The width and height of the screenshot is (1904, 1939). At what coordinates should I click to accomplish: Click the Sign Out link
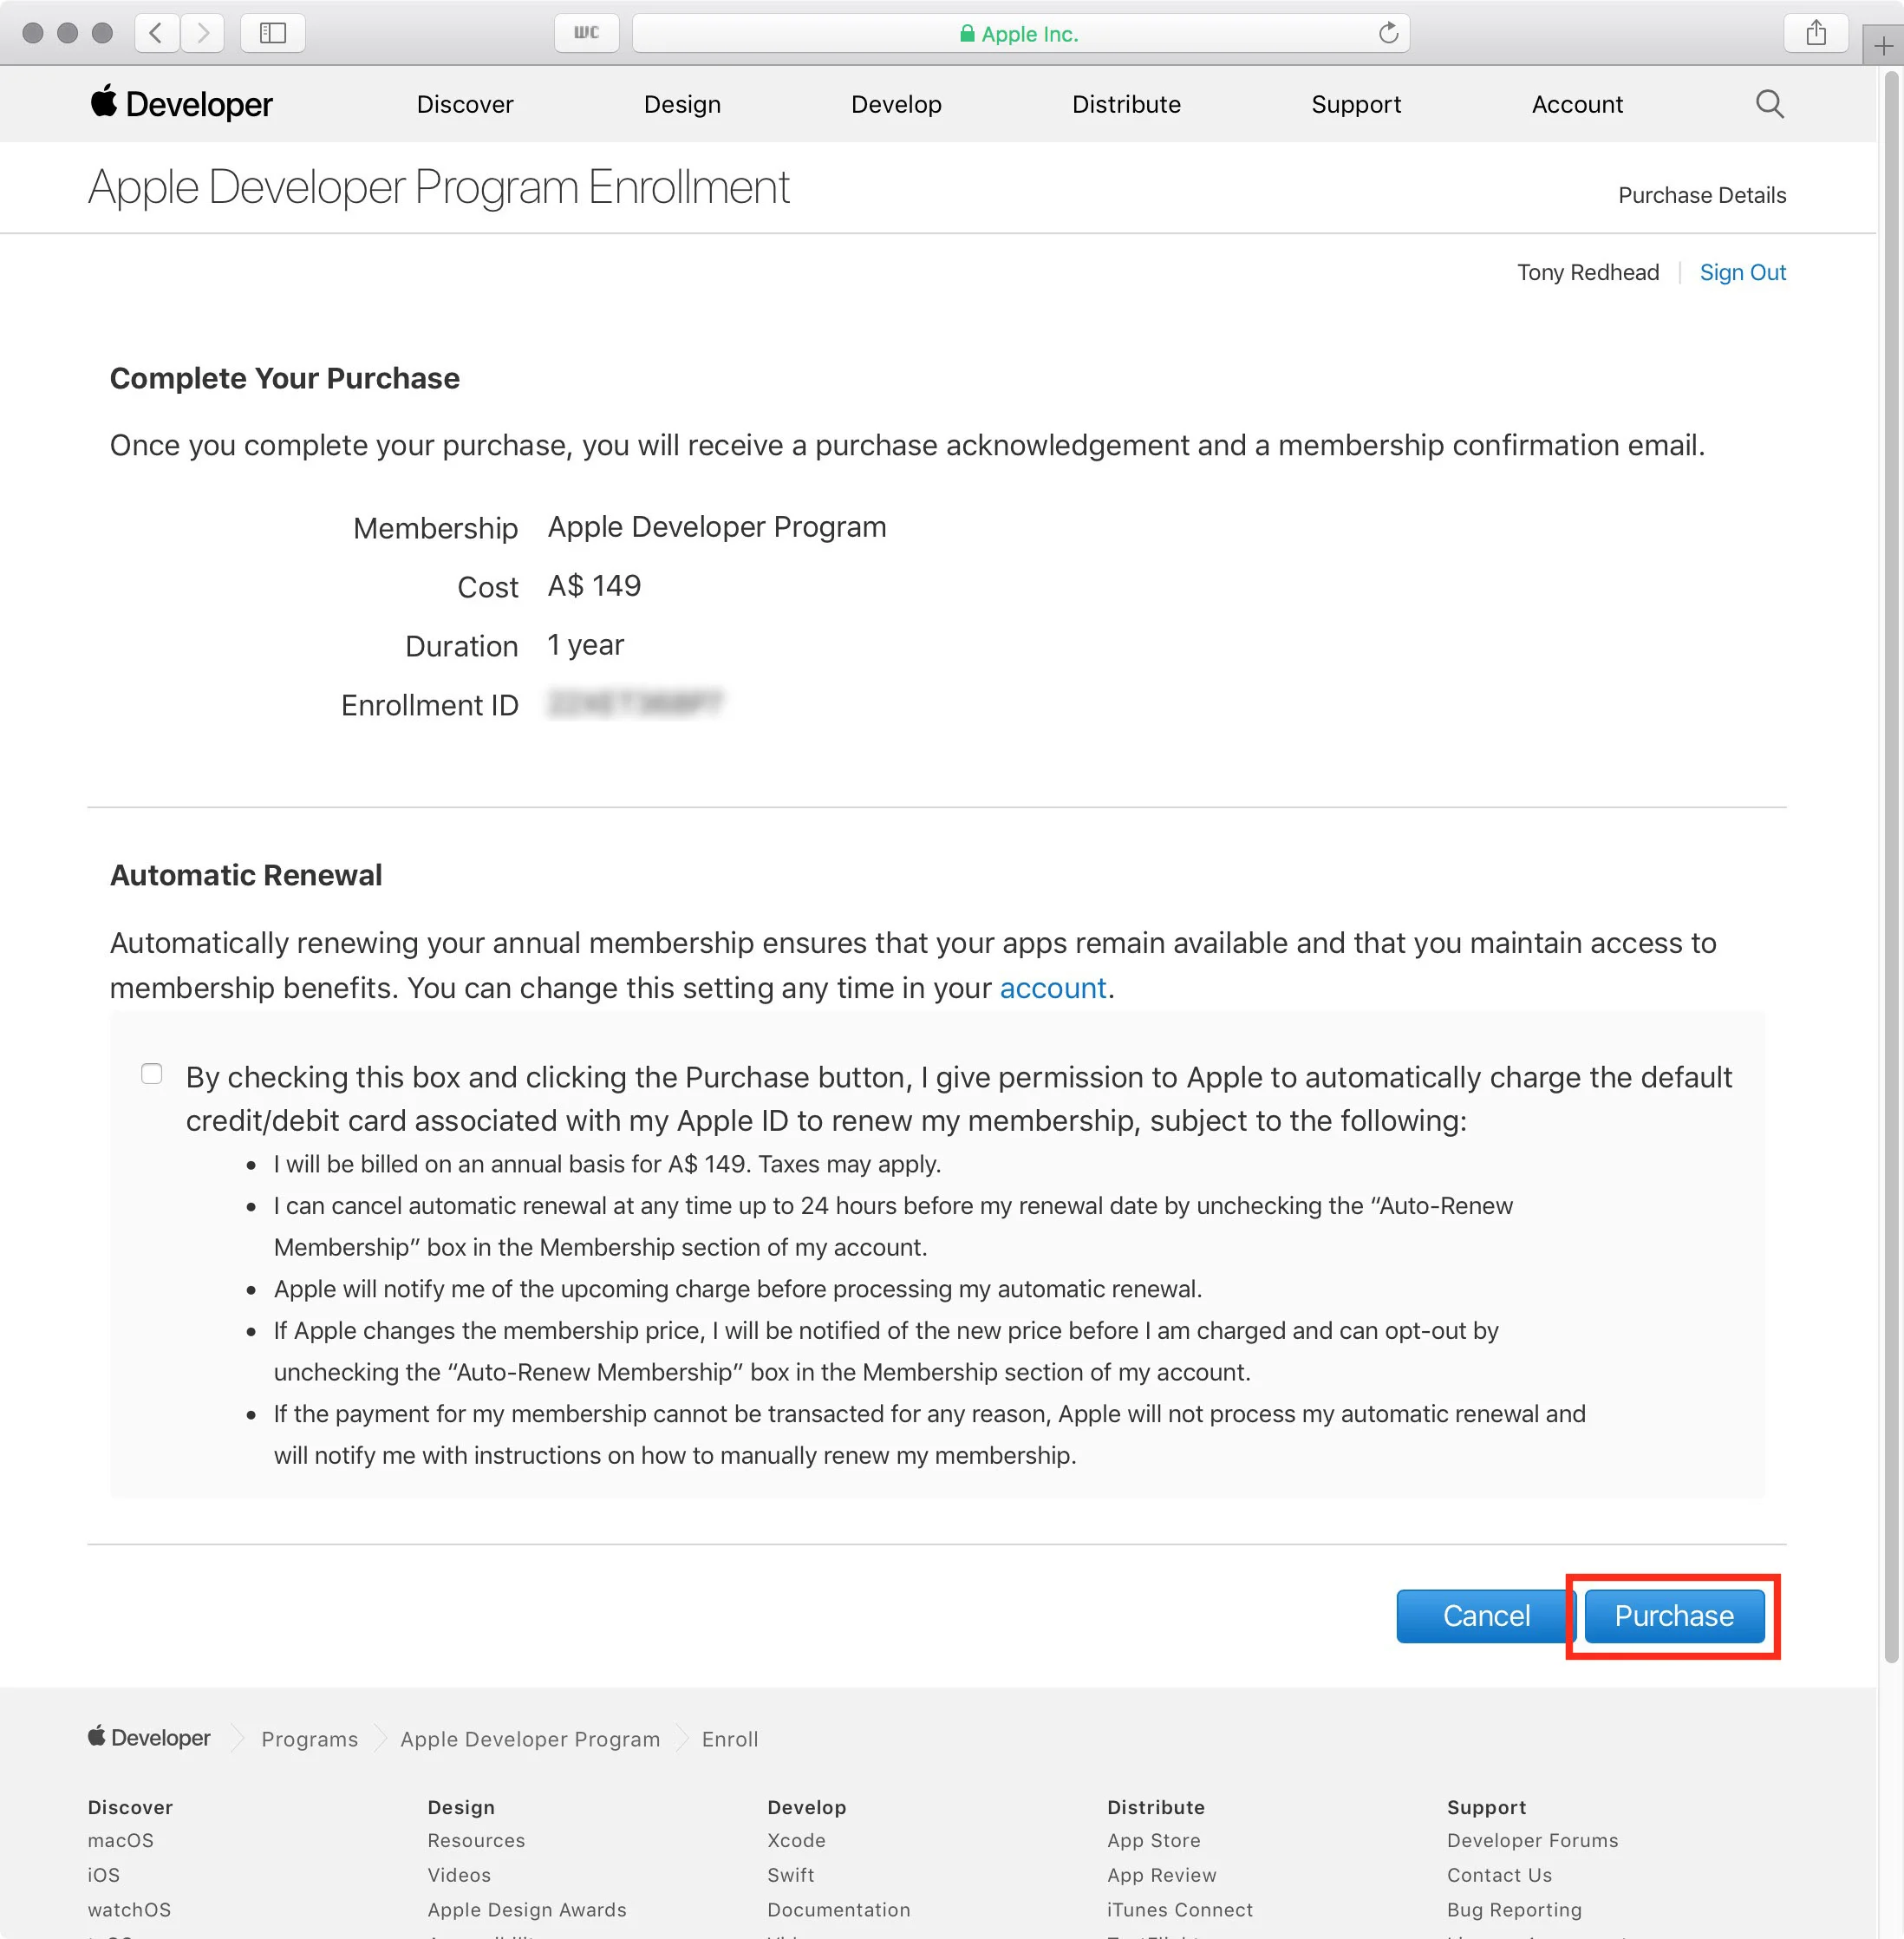click(1742, 272)
